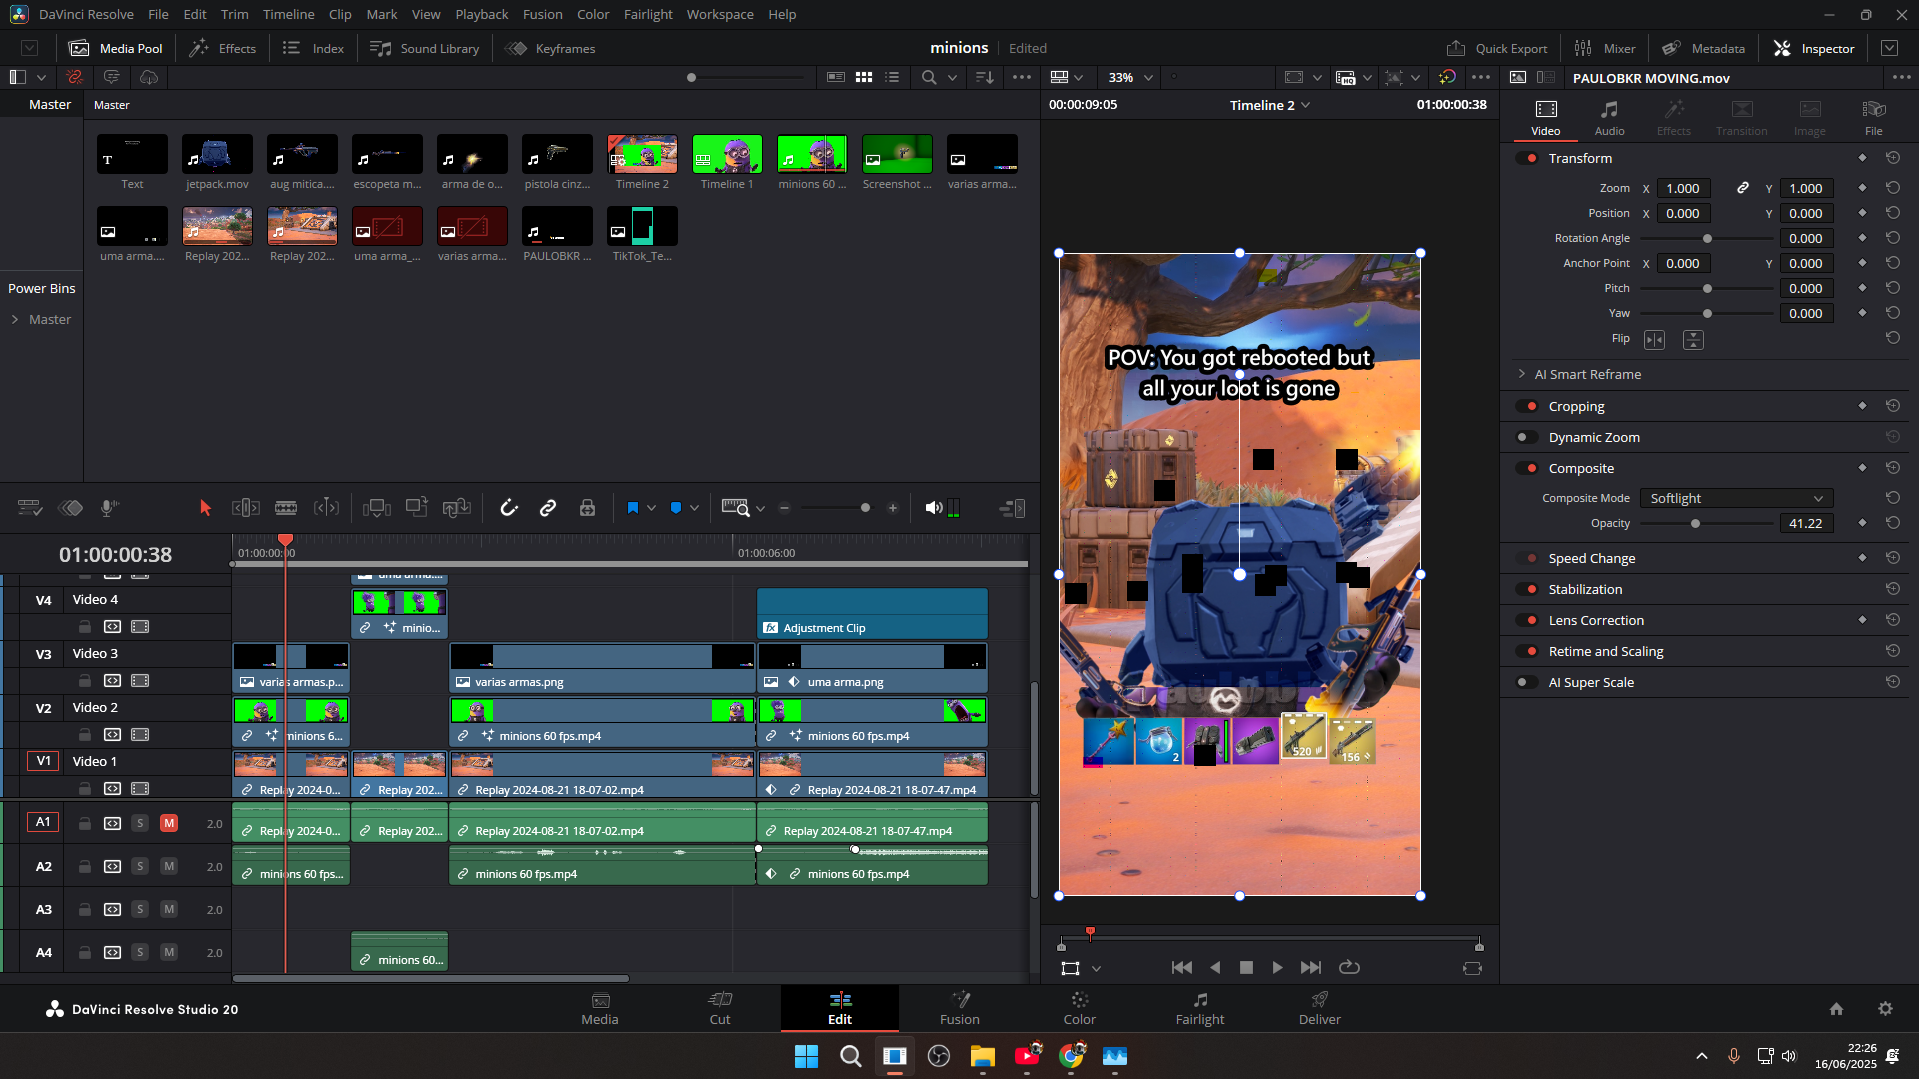Open the Audio tab in Inspector
Viewport: 1919px width, 1079px height.
tap(1609, 117)
